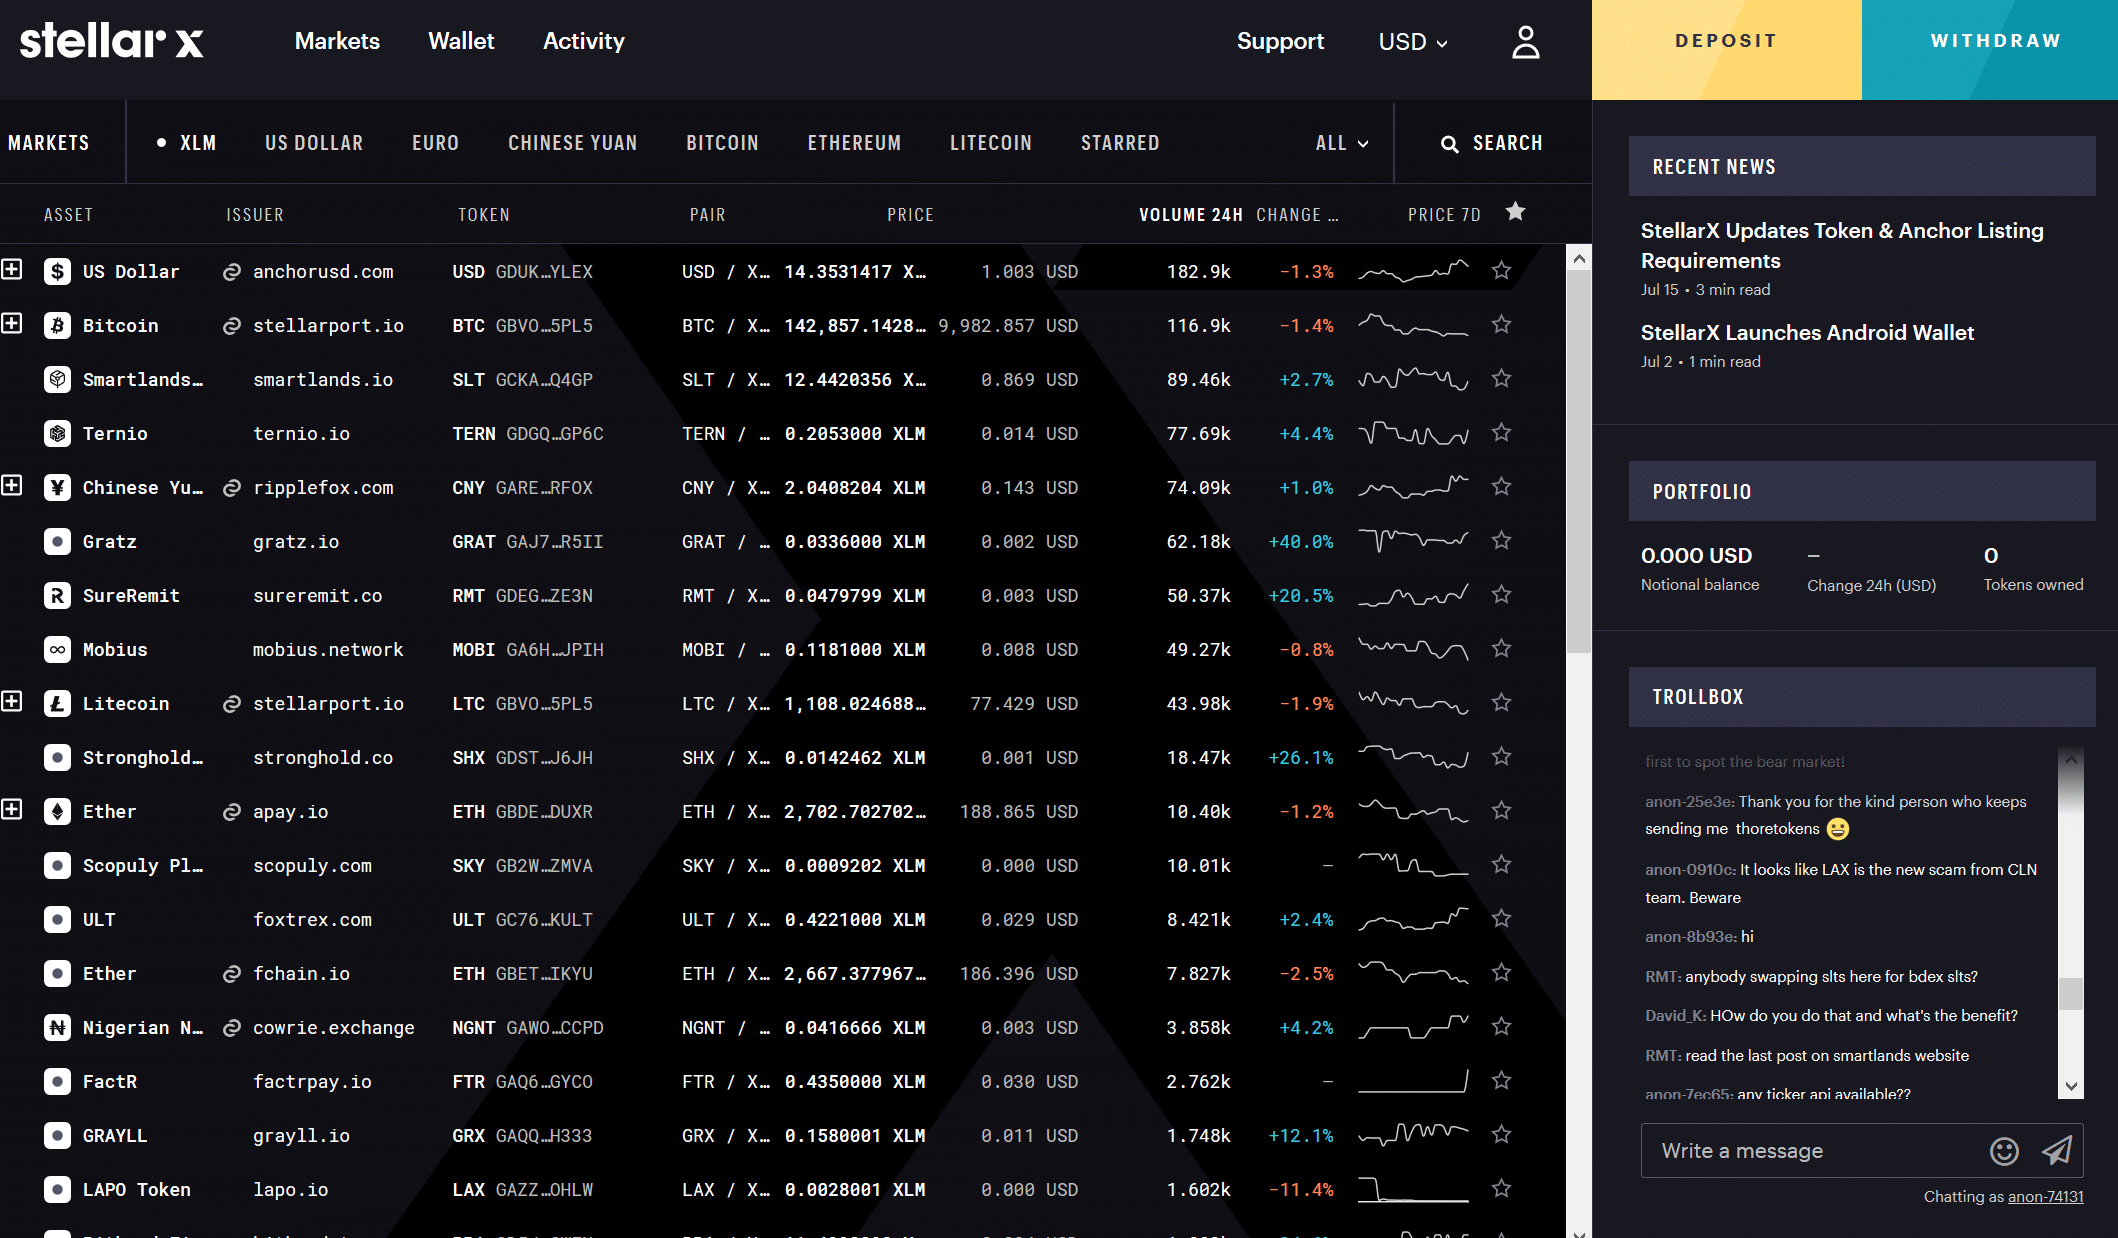Open StellarX Launches Android Wallet news

point(1807,333)
